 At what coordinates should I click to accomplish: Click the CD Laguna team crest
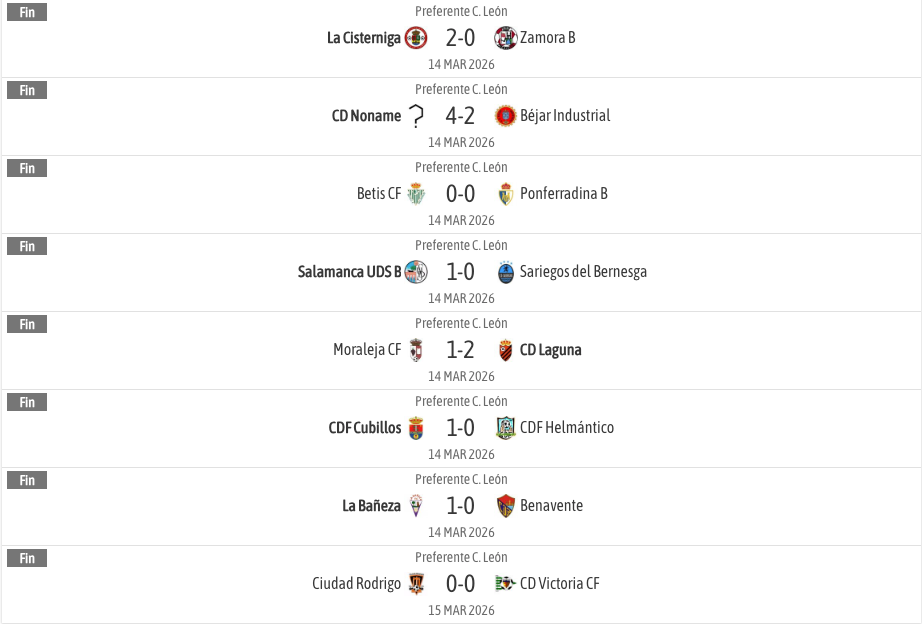point(505,350)
